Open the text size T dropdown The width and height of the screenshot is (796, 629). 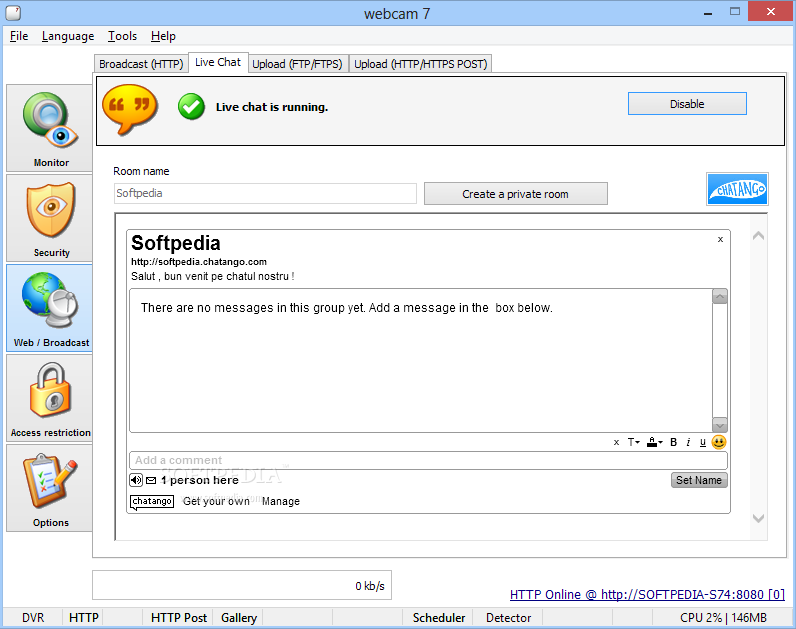(634, 442)
